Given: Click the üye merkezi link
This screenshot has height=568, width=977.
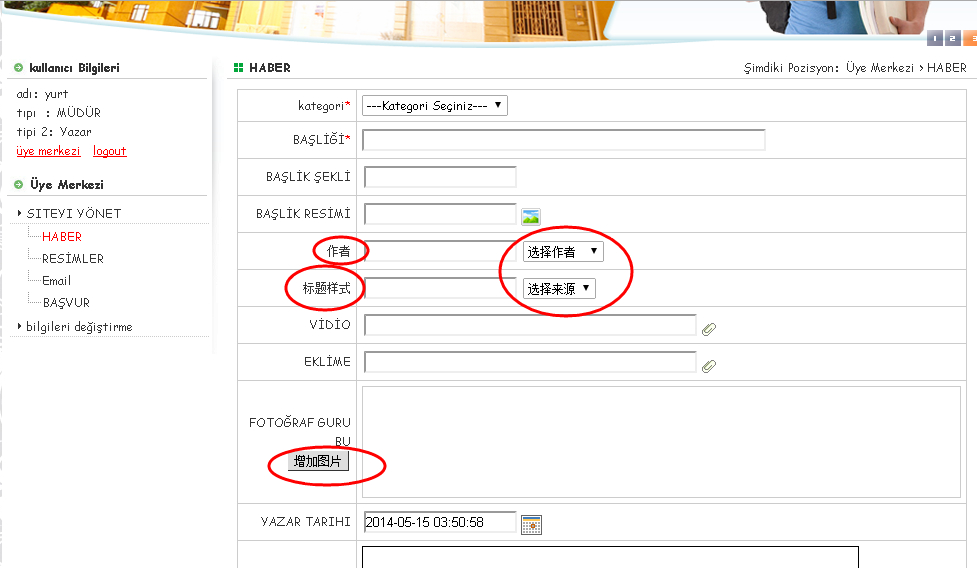Looking at the screenshot, I should click(x=48, y=152).
